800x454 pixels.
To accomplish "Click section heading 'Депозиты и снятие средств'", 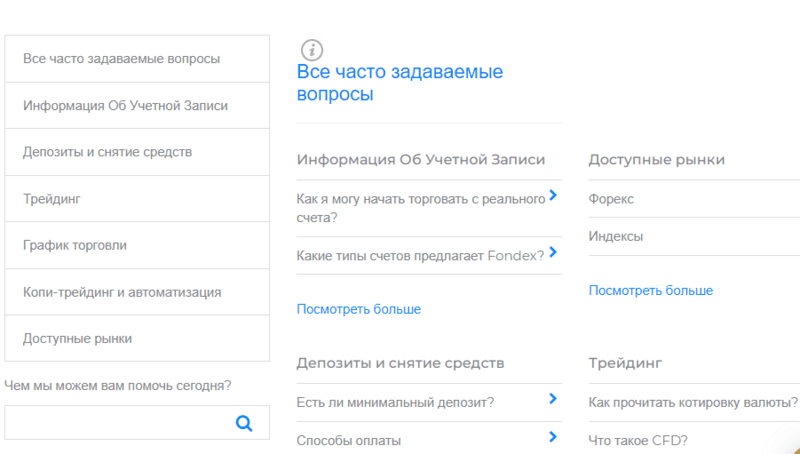I will (401, 363).
